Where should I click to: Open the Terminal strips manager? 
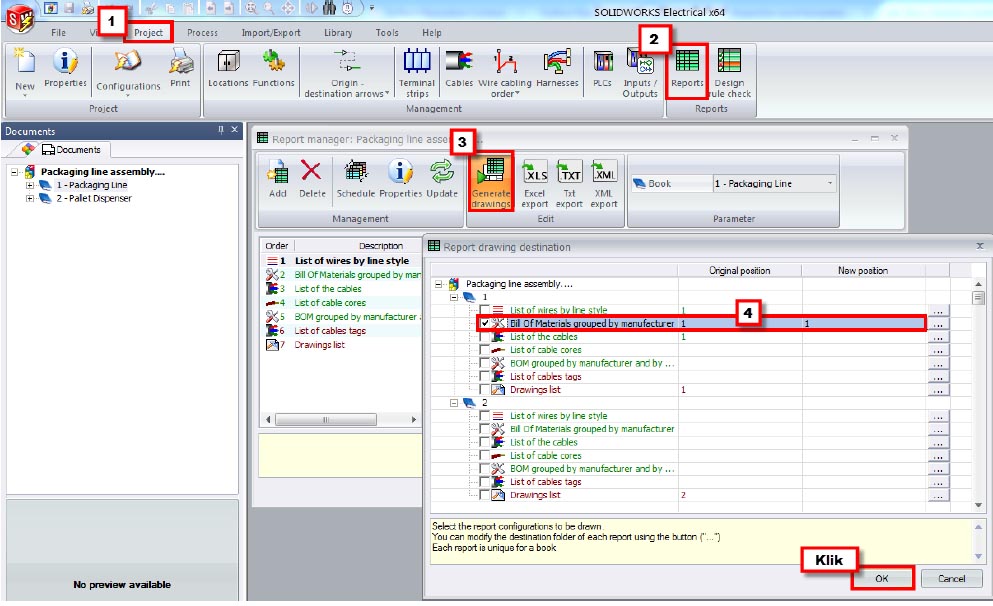417,70
